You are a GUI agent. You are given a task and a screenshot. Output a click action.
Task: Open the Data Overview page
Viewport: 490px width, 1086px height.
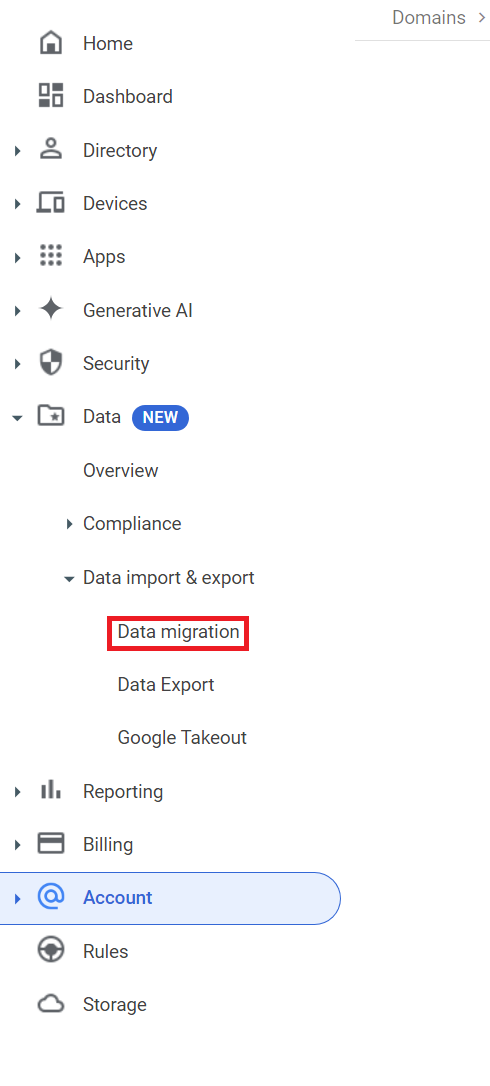(x=121, y=470)
